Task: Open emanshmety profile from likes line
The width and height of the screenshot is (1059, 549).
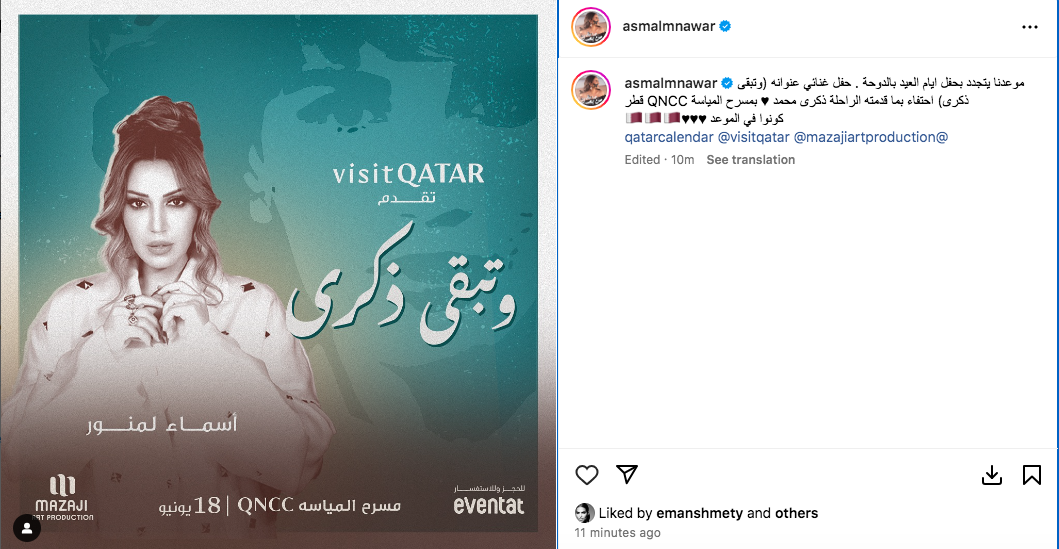Action: click(x=699, y=513)
